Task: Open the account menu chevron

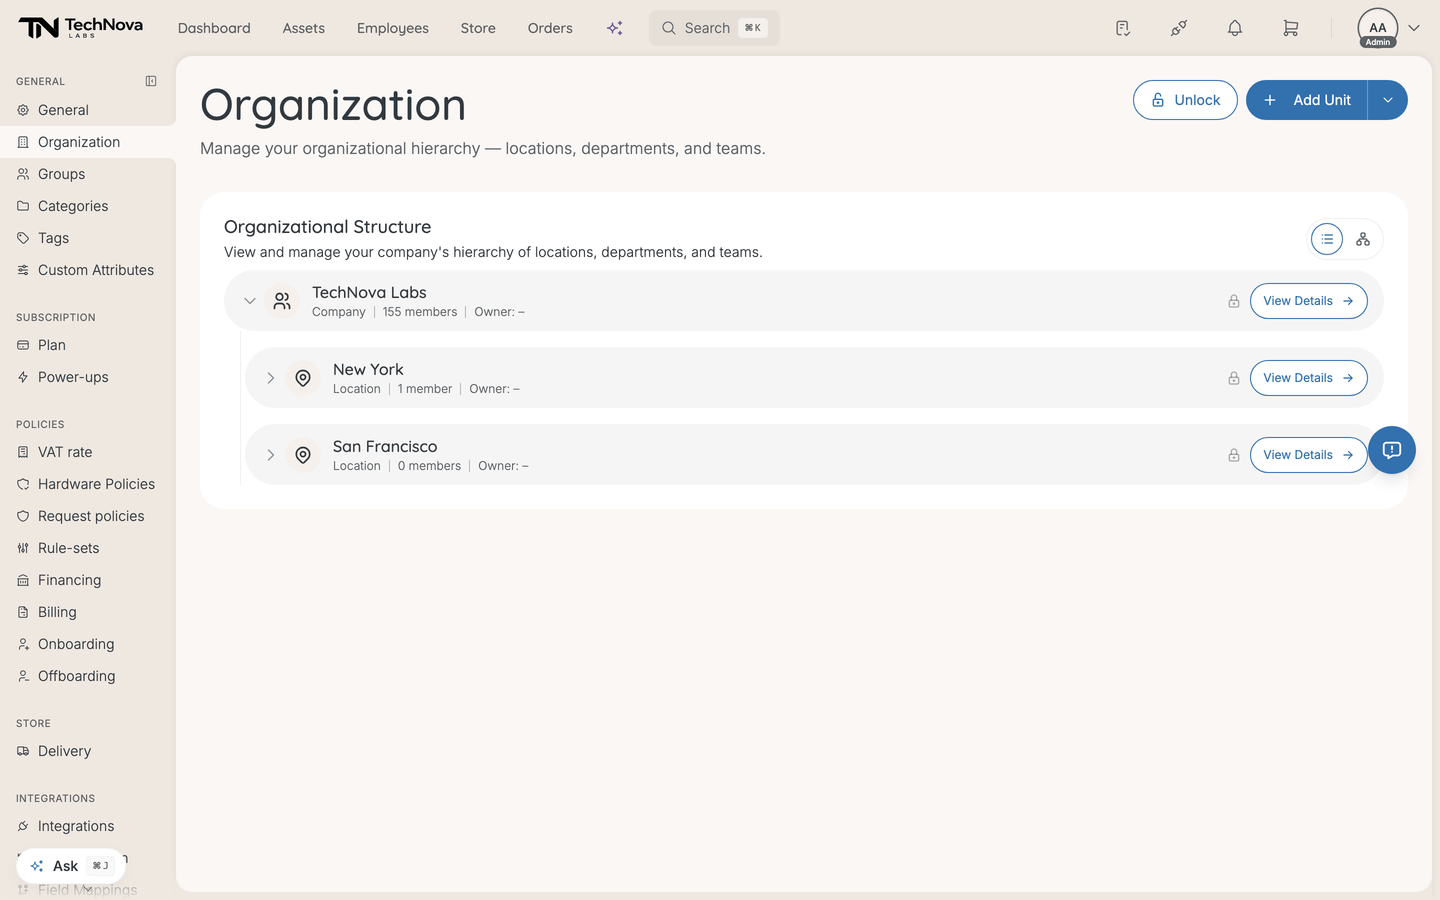Action: click(x=1414, y=28)
